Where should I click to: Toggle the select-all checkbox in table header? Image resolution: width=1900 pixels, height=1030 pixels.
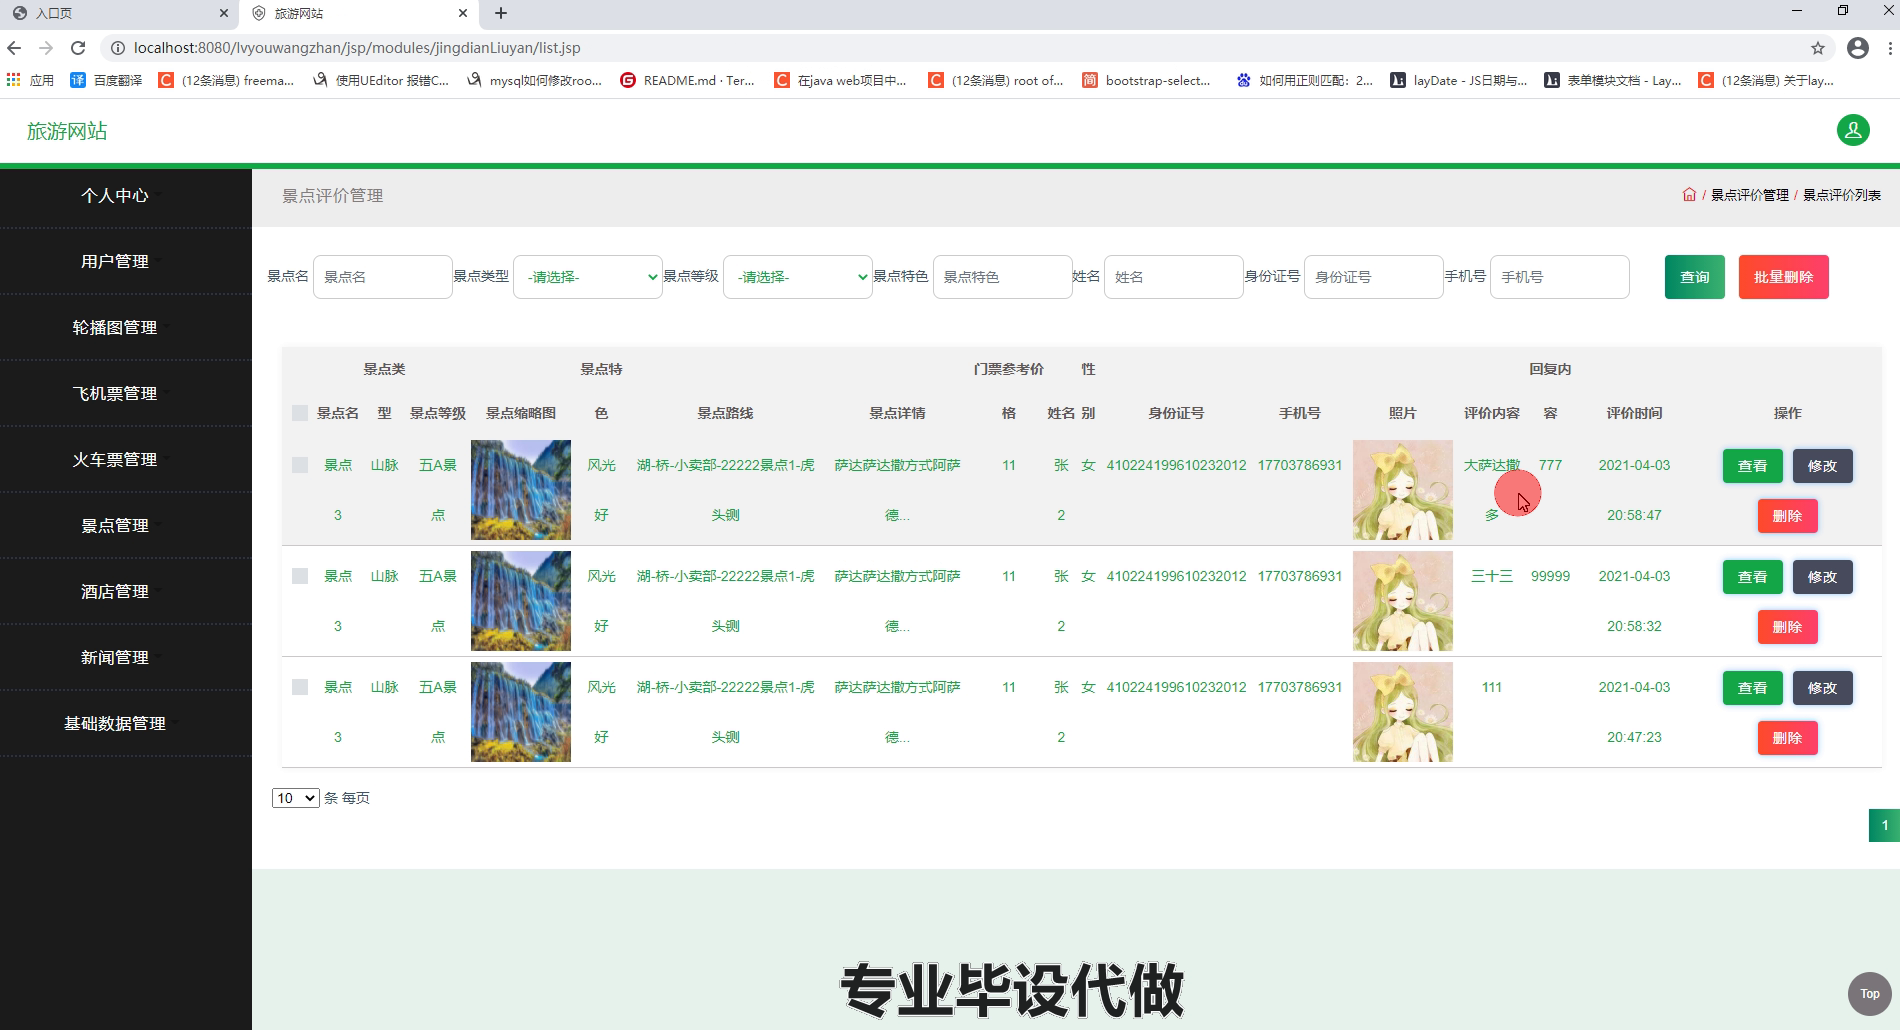point(300,413)
